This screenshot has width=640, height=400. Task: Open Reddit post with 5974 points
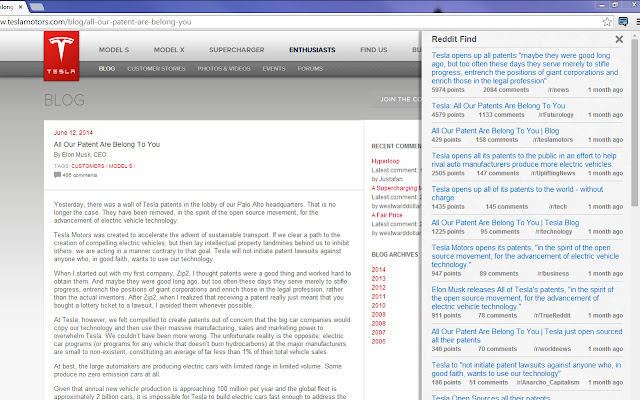click(x=525, y=68)
